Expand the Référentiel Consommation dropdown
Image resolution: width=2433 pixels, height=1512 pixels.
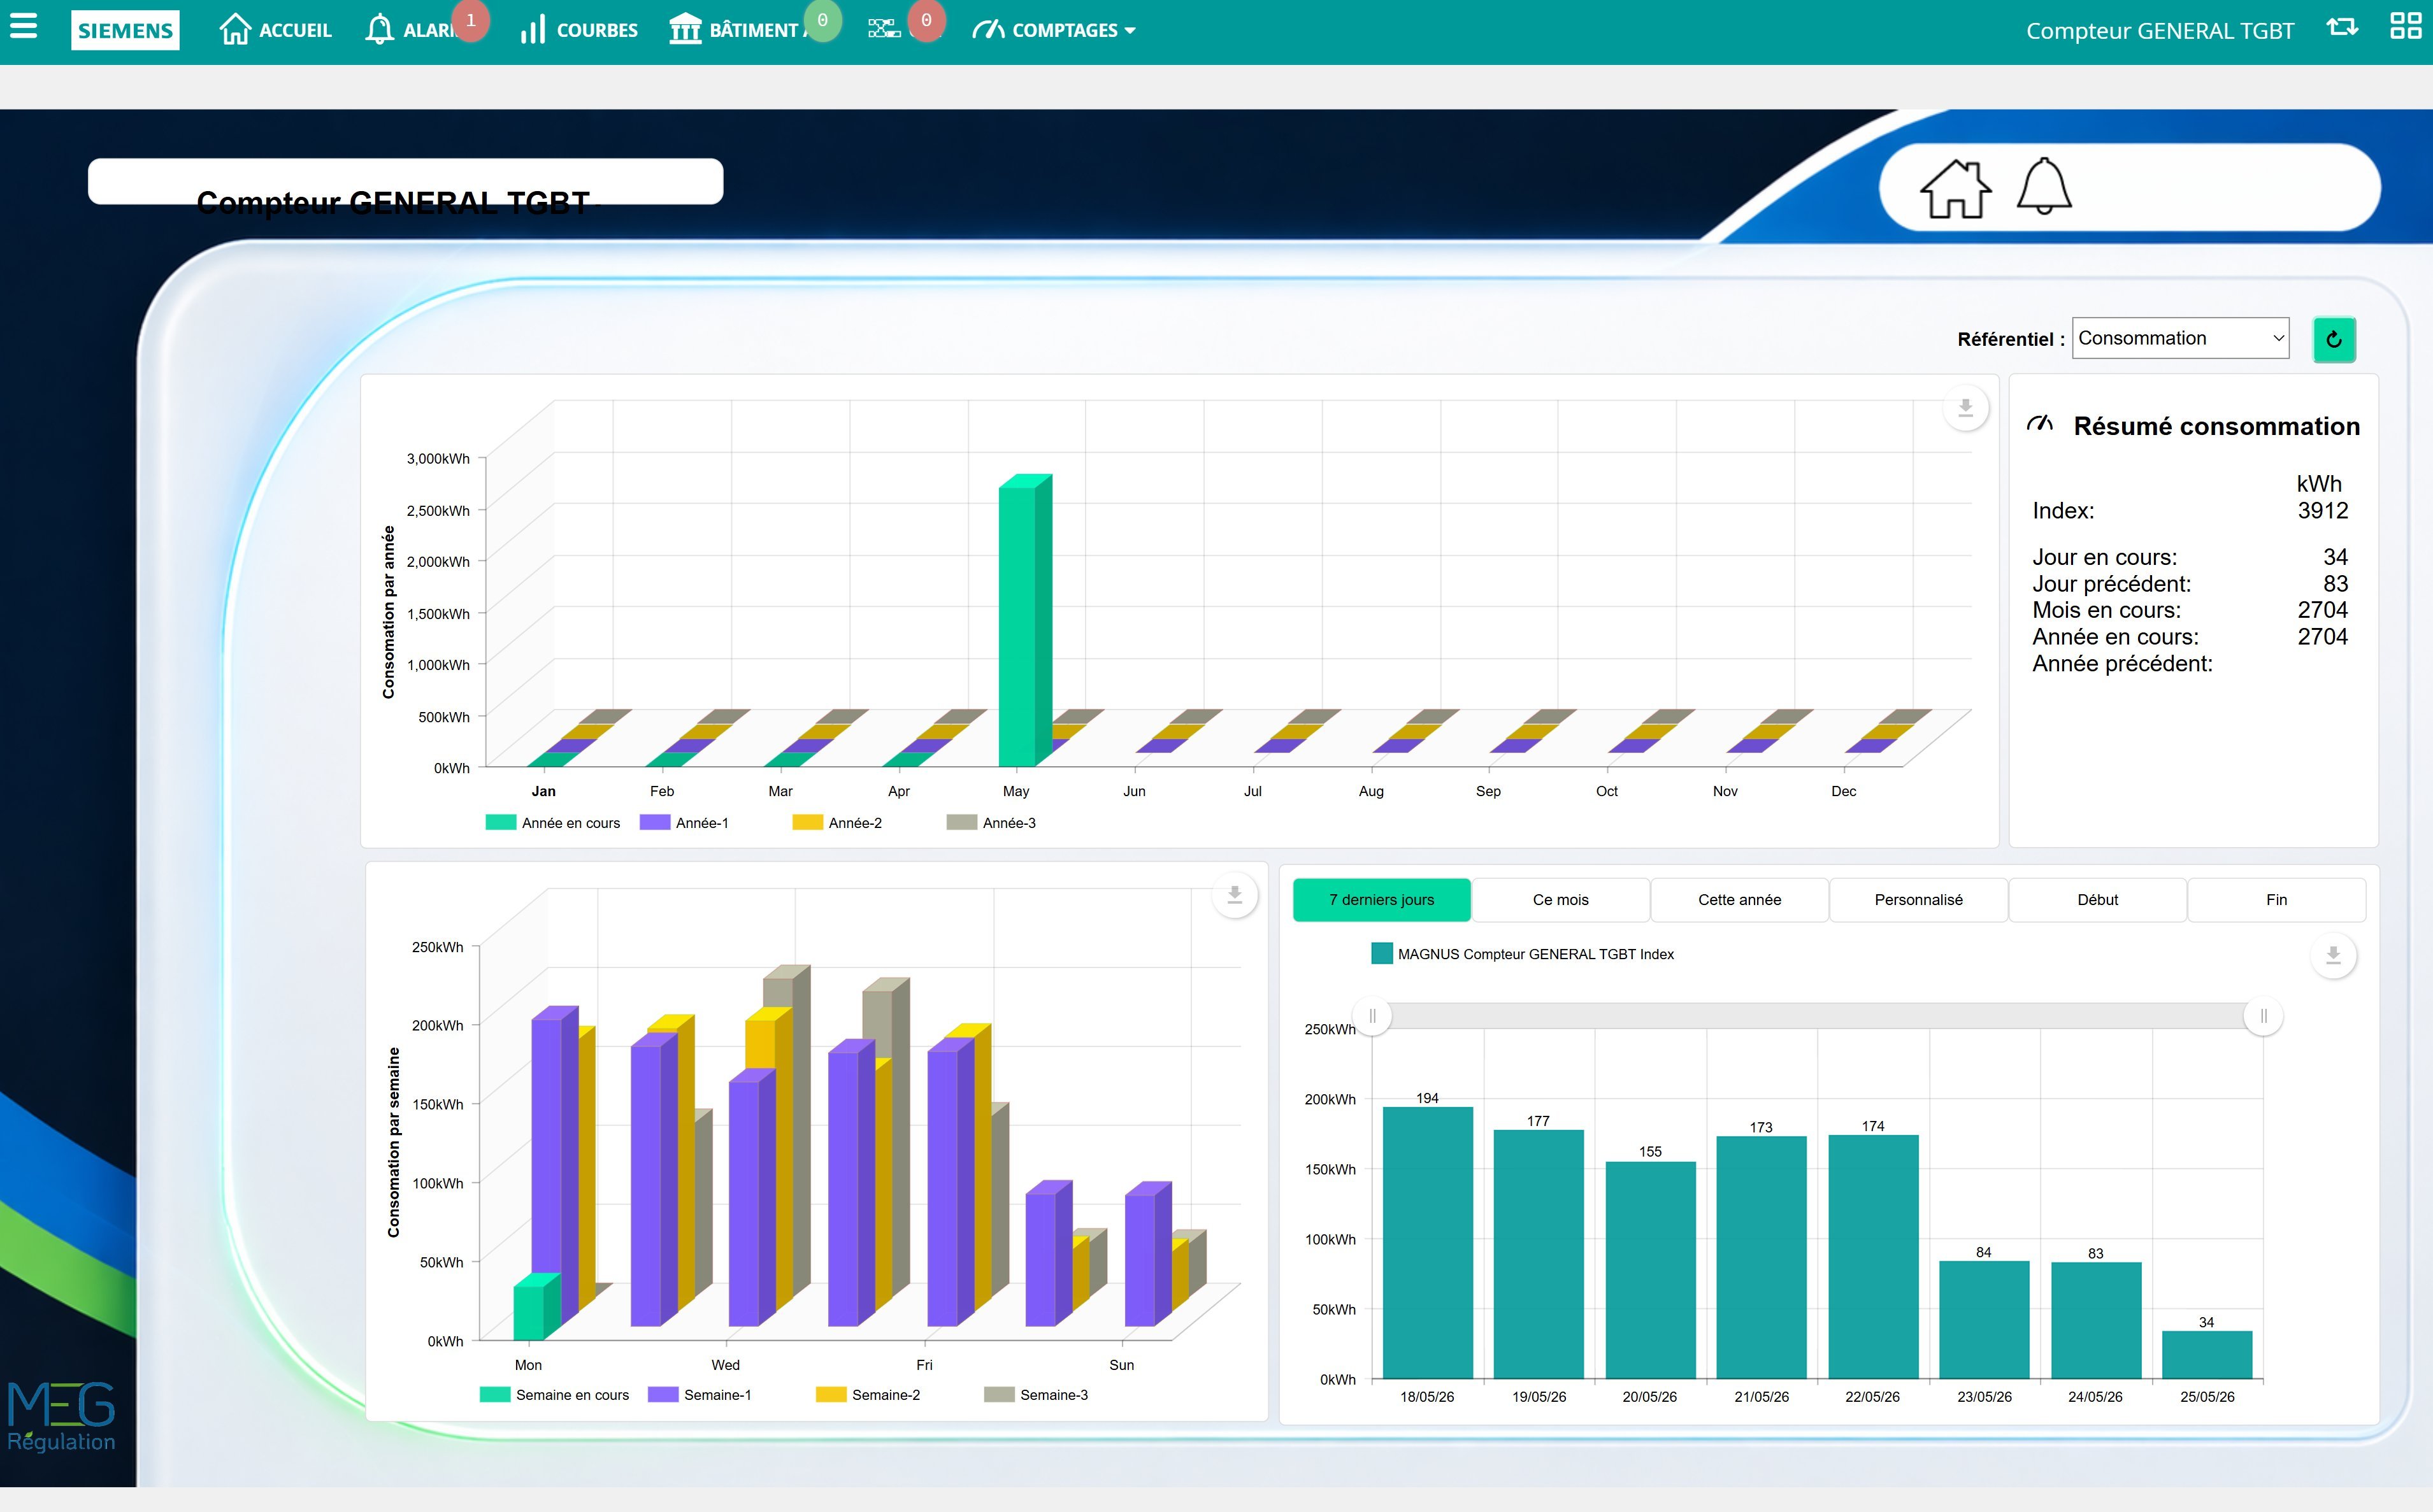pyautogui.click(x=2180, y=339)
